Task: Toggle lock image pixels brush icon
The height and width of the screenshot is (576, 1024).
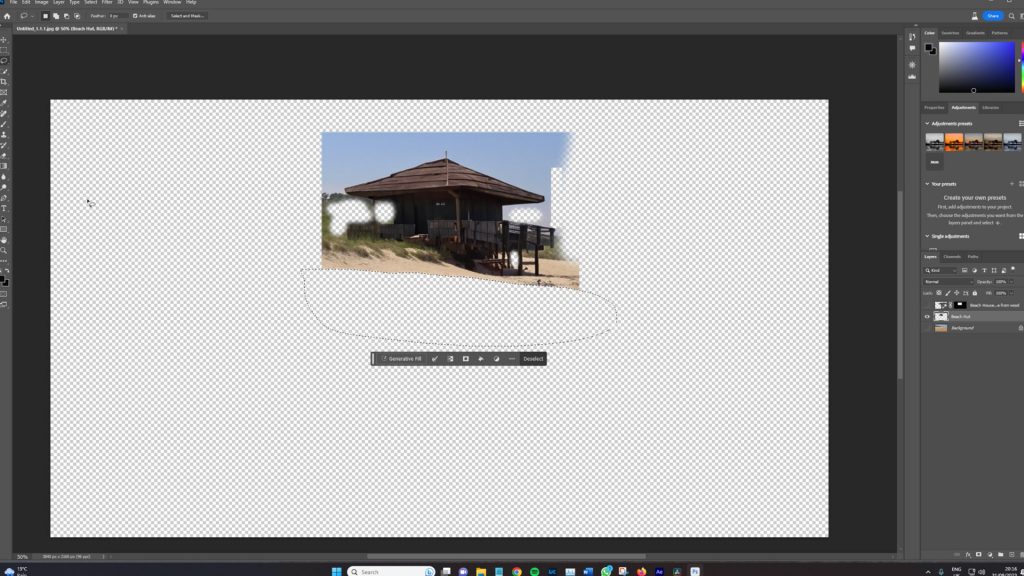Action: [948, 293]
